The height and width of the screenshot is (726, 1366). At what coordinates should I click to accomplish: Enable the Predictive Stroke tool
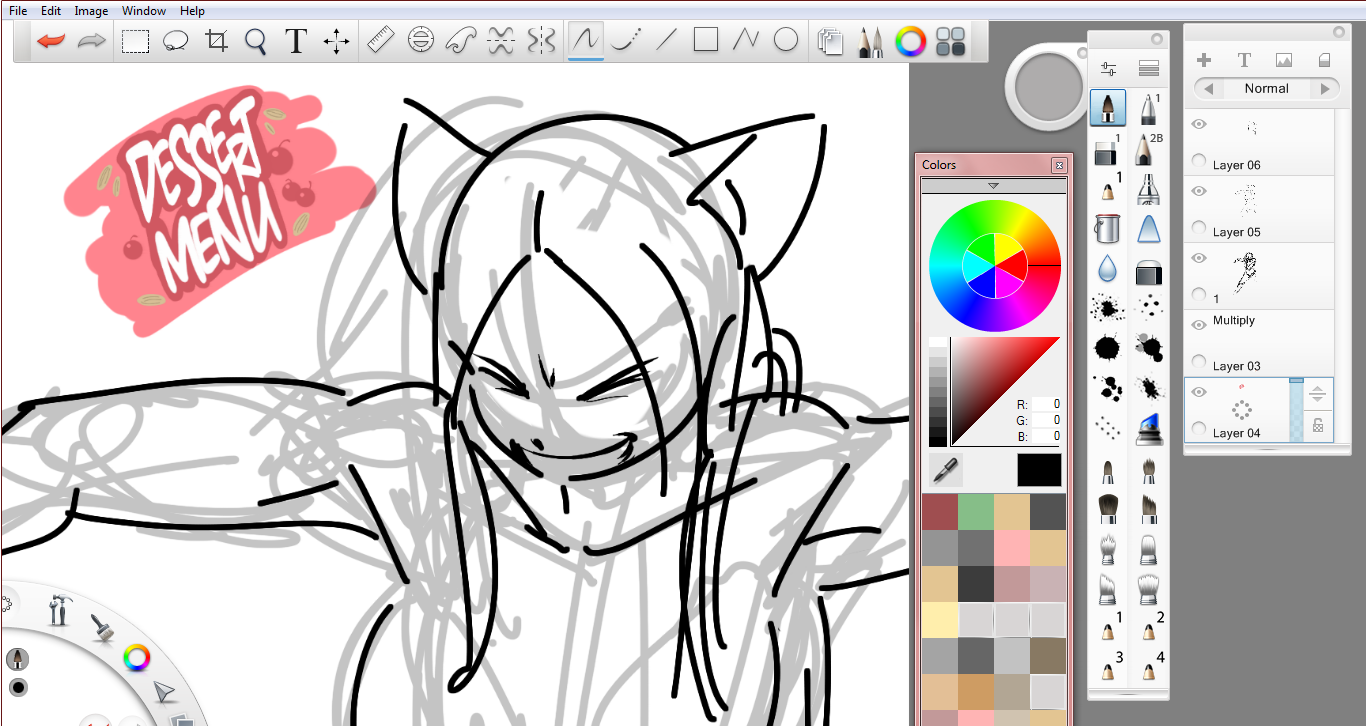(626, 40)
